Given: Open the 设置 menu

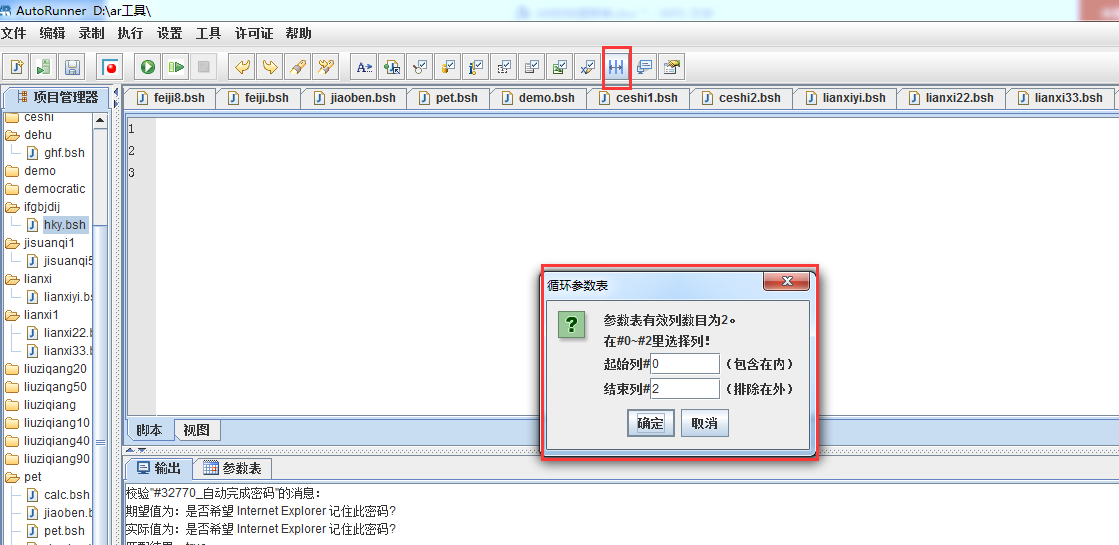Looking at the screenshot, I should coord(170,33).
